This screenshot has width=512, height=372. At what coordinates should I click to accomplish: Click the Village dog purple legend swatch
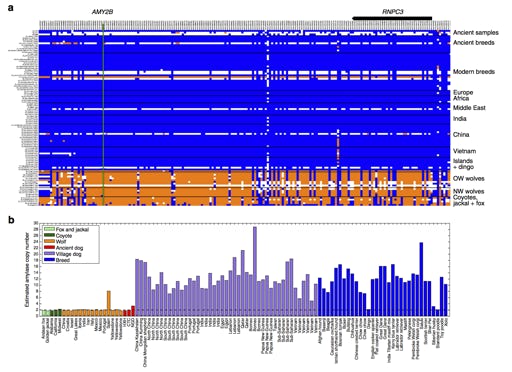point(49,254)
